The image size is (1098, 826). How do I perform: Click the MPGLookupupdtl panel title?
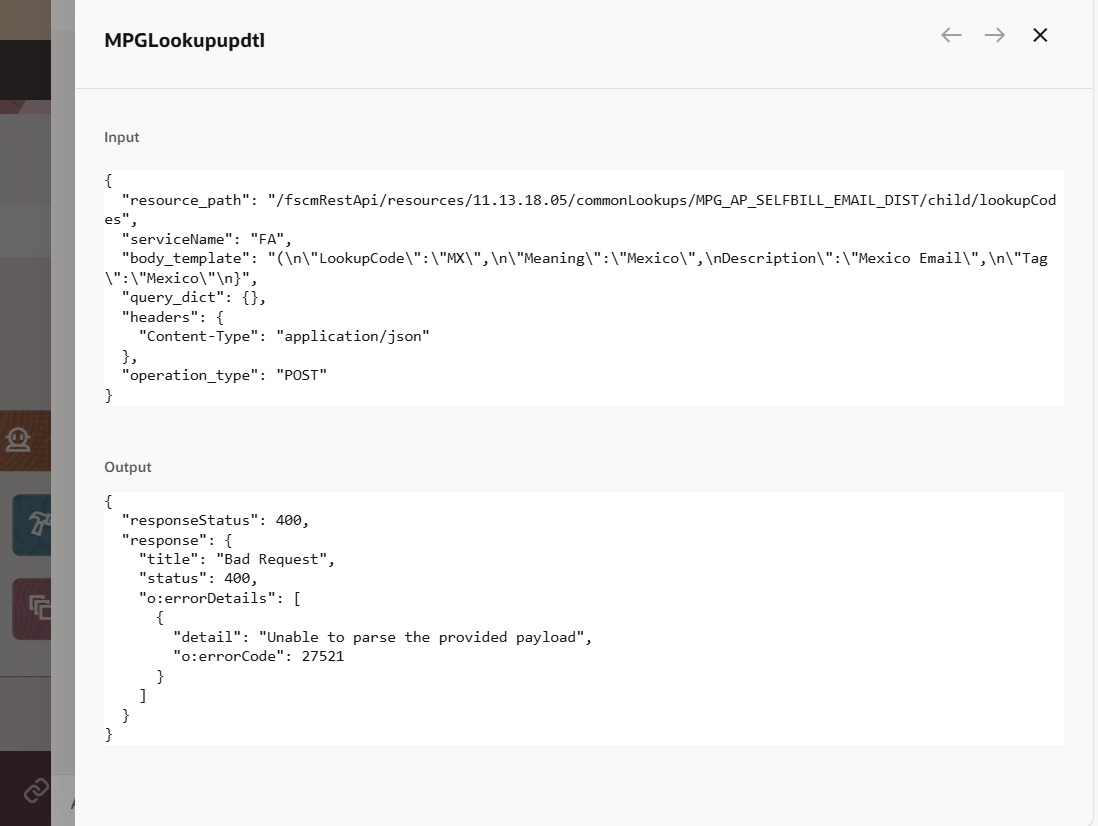click(184, 40)
